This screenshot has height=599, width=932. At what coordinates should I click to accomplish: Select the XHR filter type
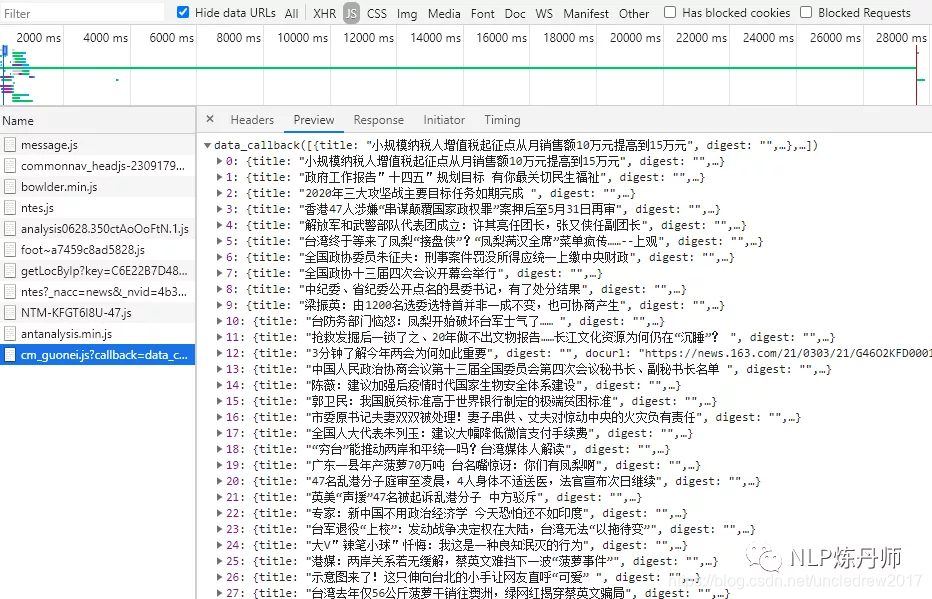325,13
